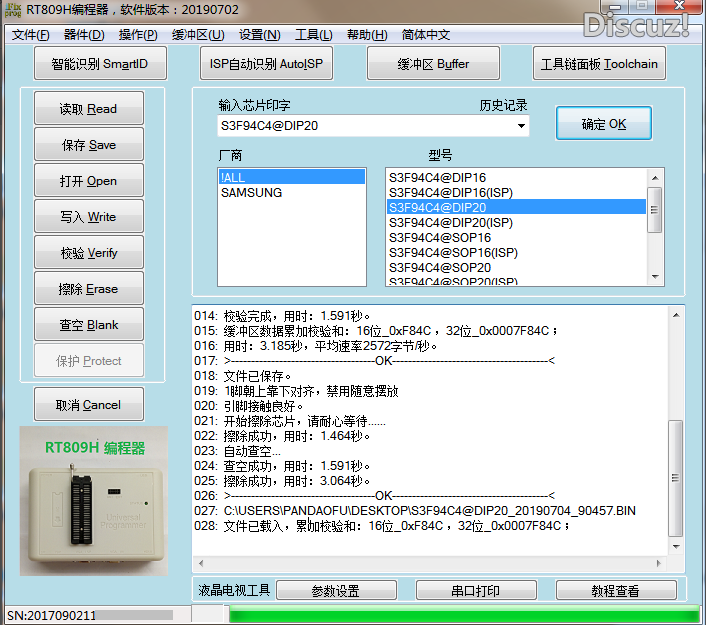Select model S3F94C4@DIP20
The height and width of the screenshot is (625, 706).
pyautogui.click(x=516, y=208)
